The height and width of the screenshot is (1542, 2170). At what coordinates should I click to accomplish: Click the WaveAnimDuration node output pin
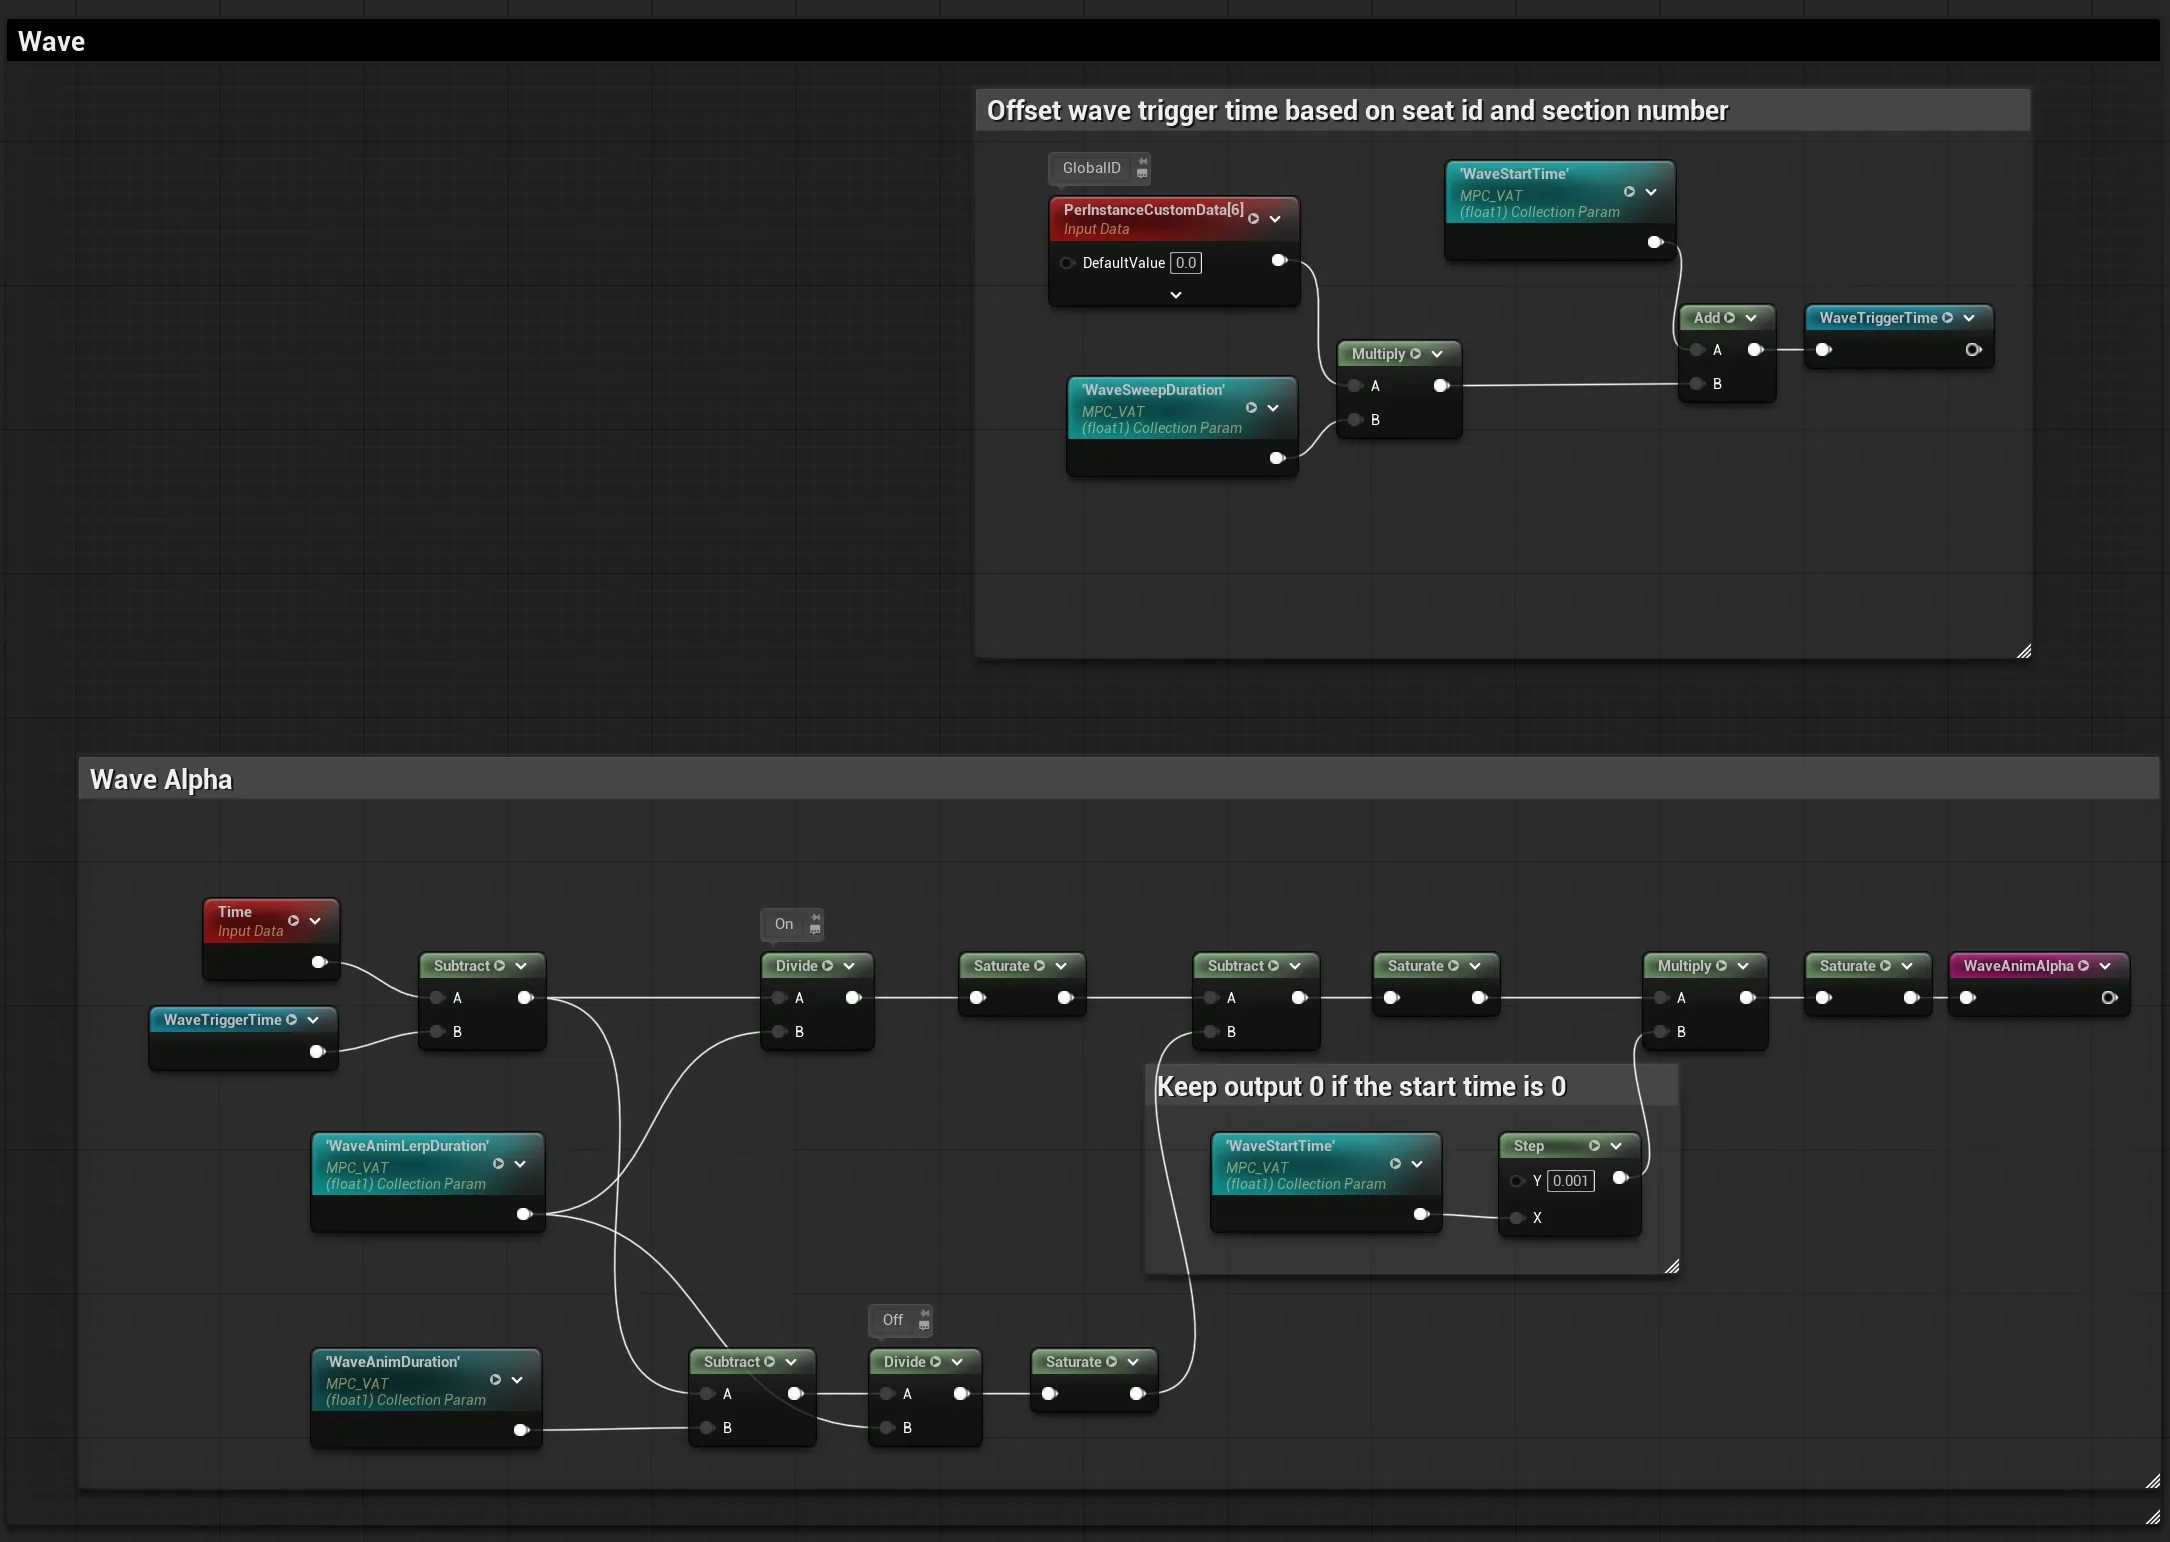[521, 1430]
